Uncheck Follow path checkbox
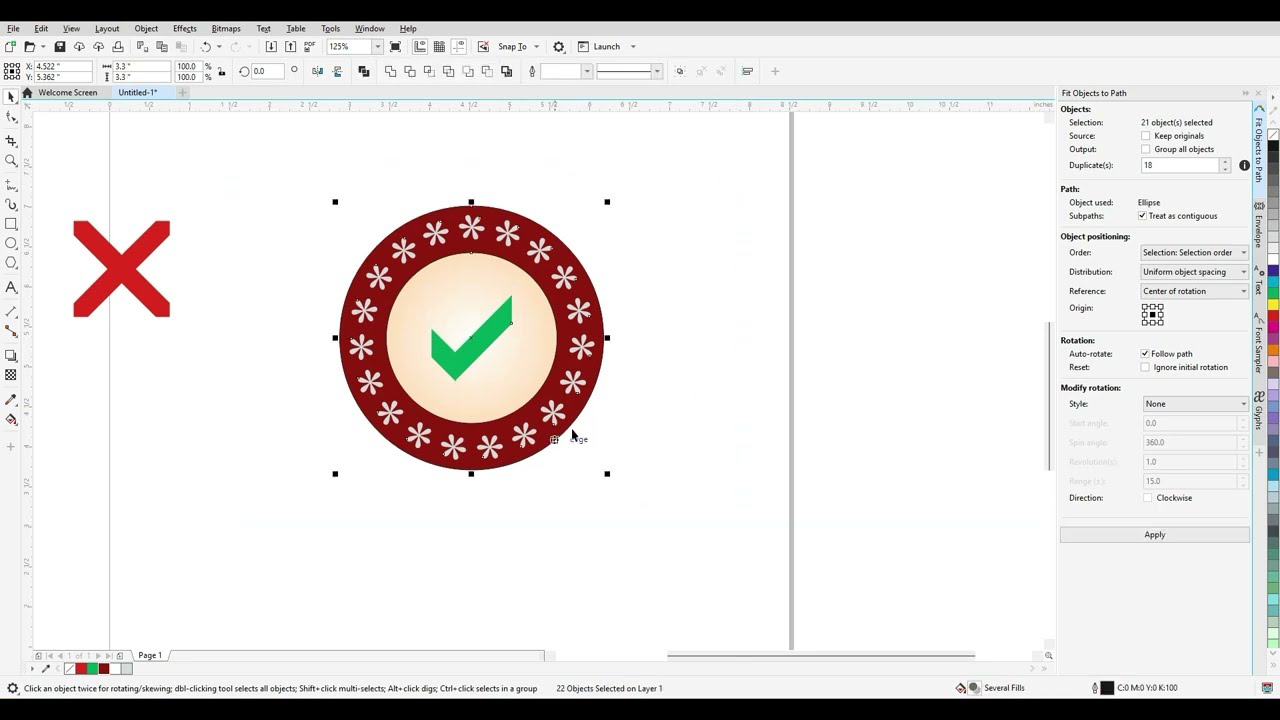 click(x=1145, y=354)
